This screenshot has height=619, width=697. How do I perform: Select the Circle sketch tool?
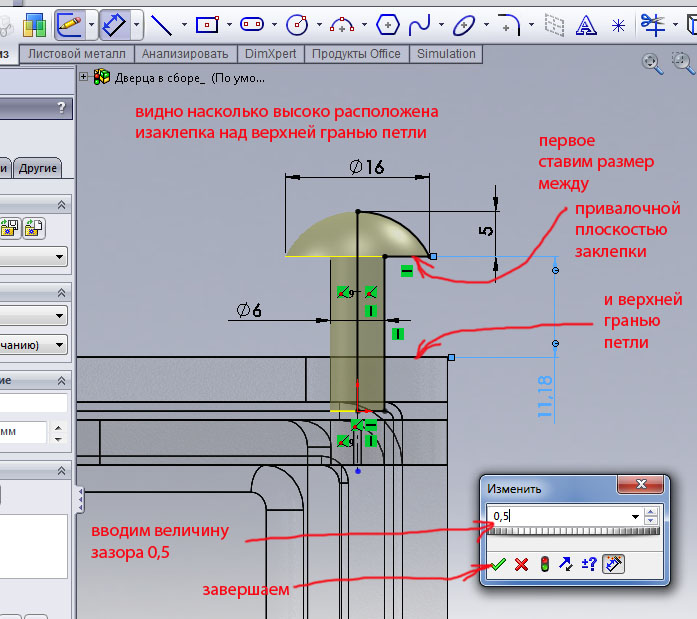[297, 22]
